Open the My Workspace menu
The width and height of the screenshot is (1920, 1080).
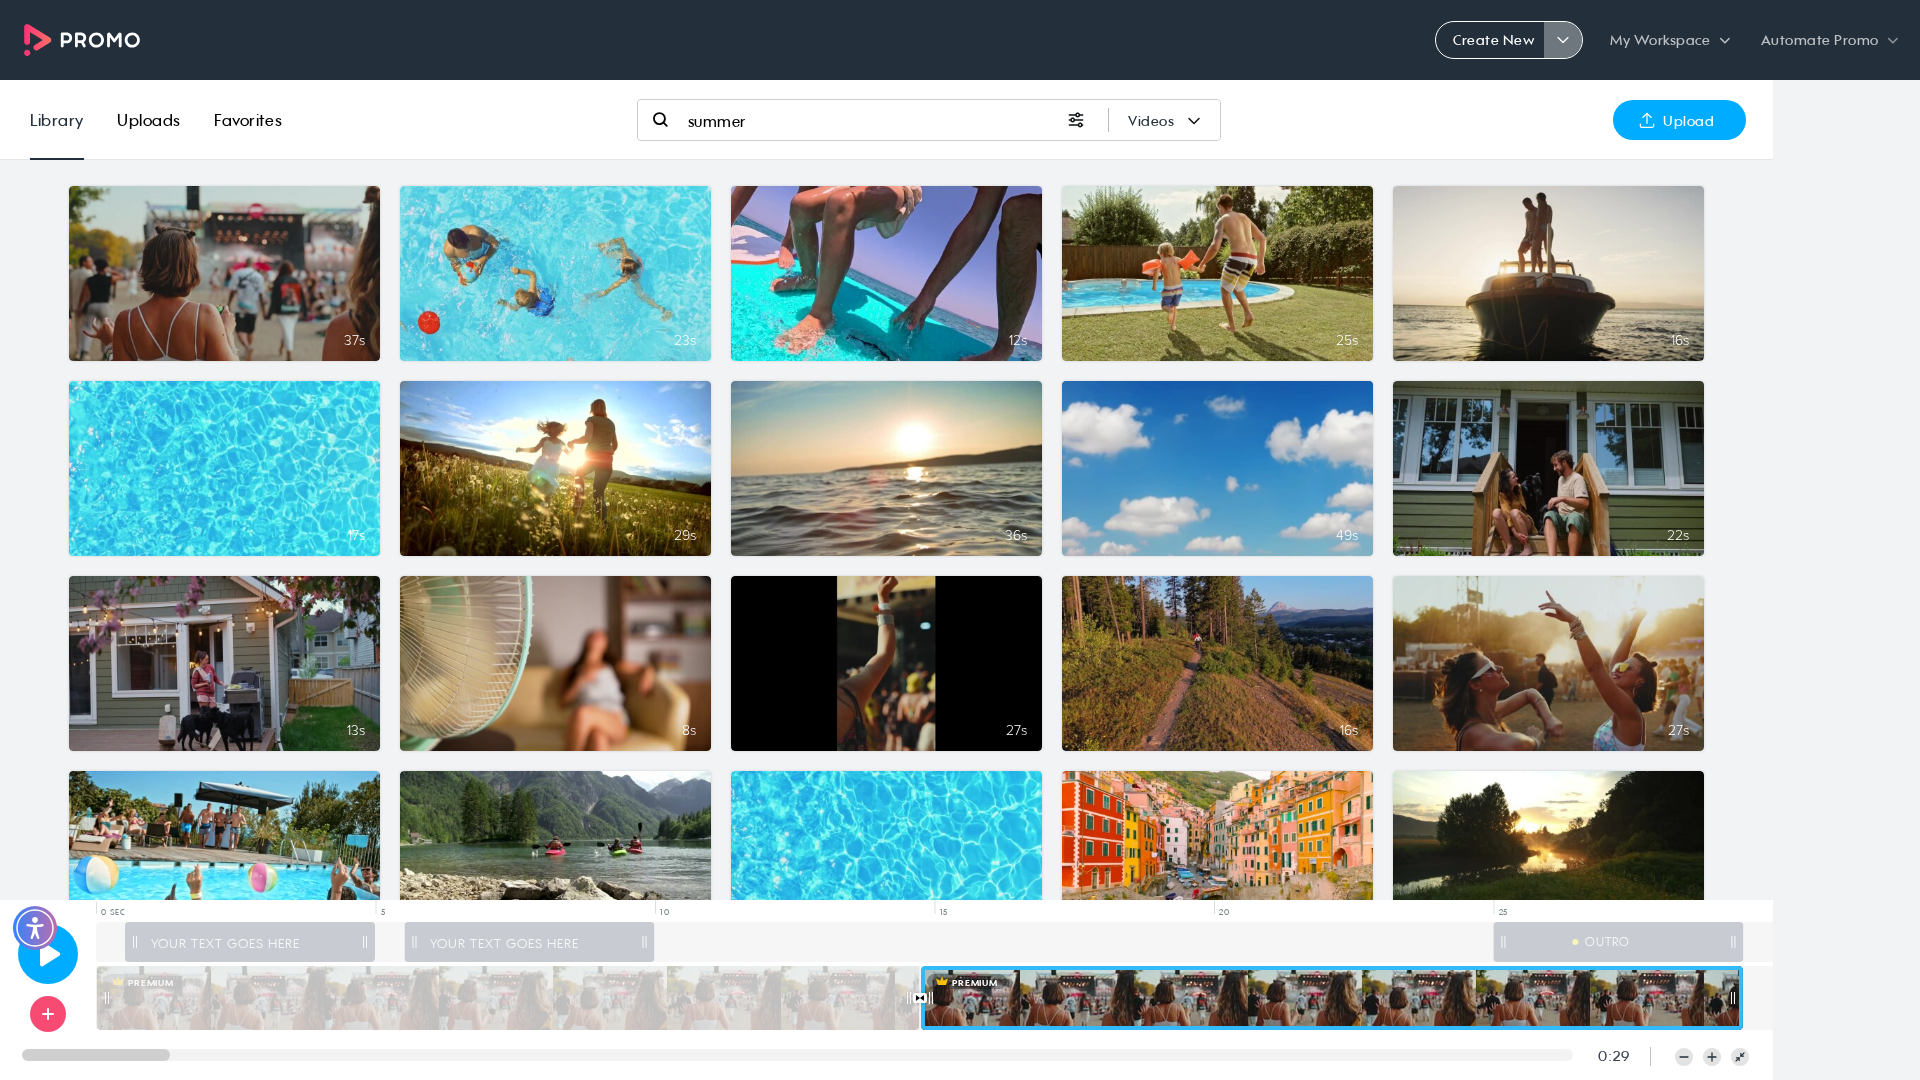(x=1670, y=40)
